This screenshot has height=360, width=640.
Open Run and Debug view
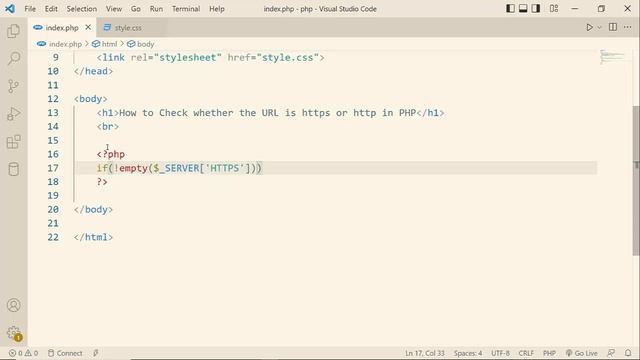(13, 114)
